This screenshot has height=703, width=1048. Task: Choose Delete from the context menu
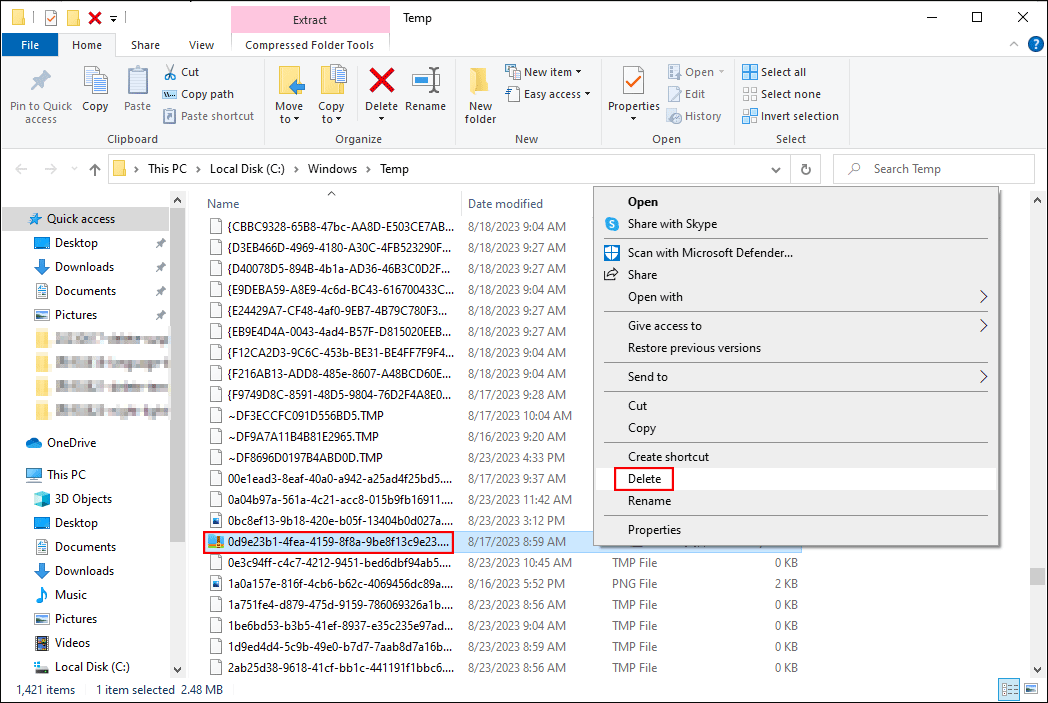643,479
